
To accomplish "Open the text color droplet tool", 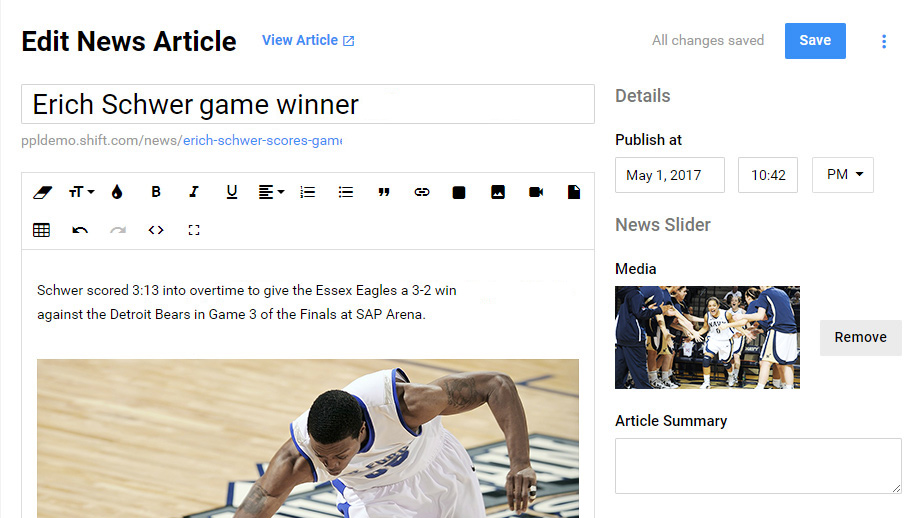I will (117, 192).
